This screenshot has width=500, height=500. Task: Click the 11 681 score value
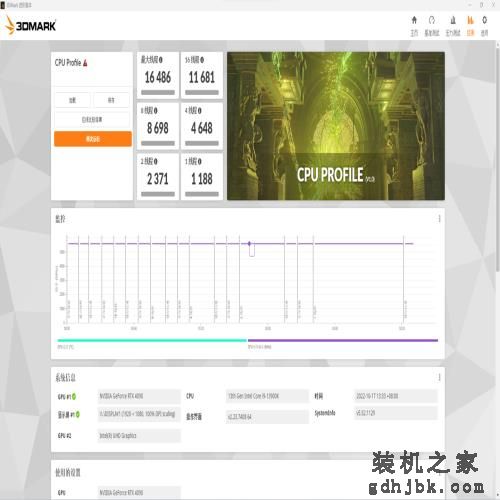click(x=202, y=77)
